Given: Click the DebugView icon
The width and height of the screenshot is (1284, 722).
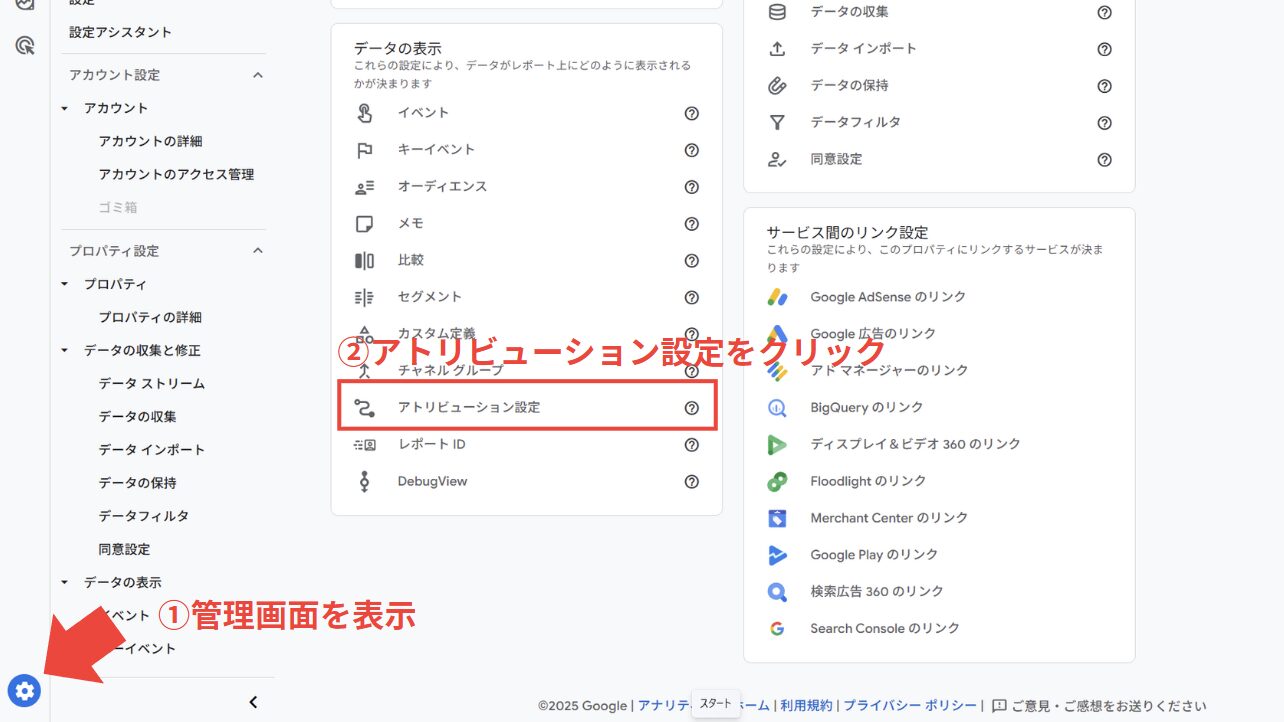Looking at the screenshot, I should [x=364, y=481].
